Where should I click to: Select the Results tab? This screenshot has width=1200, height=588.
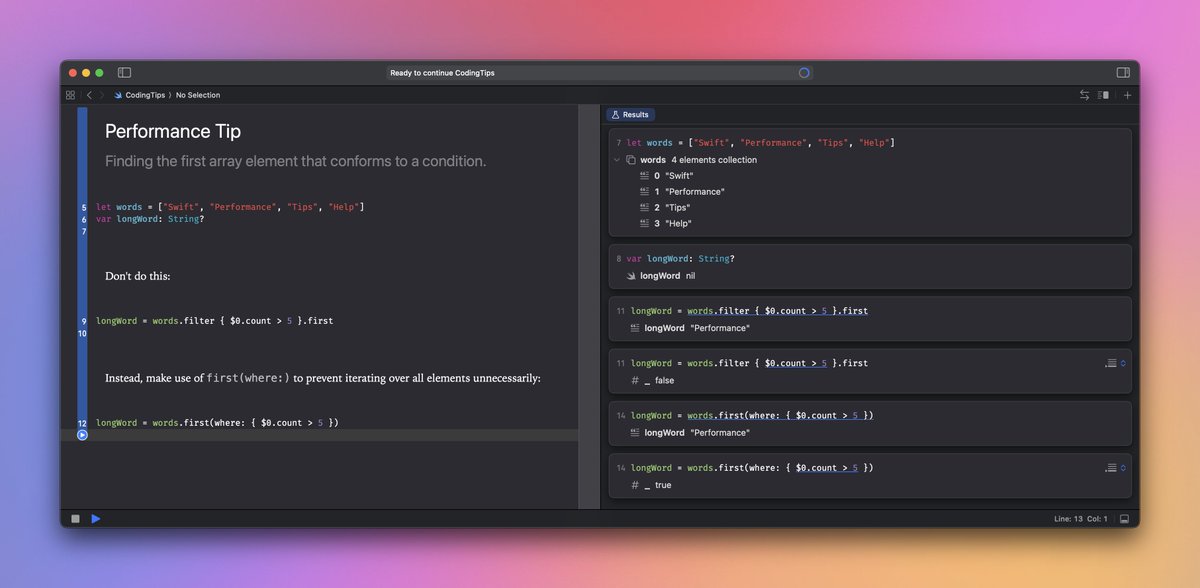coord(631,114)
